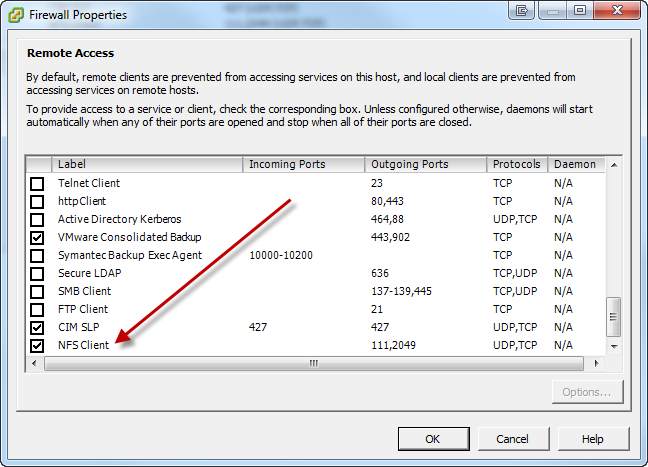Click the Firewall Properties title bar icon
Viewport: 648px width, 467px height.
16,15
